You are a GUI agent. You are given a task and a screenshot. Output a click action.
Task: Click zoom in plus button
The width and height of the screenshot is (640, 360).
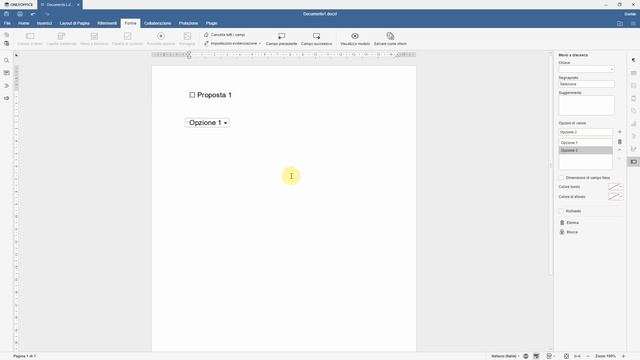pyautogui.click(x=624, y=356)
